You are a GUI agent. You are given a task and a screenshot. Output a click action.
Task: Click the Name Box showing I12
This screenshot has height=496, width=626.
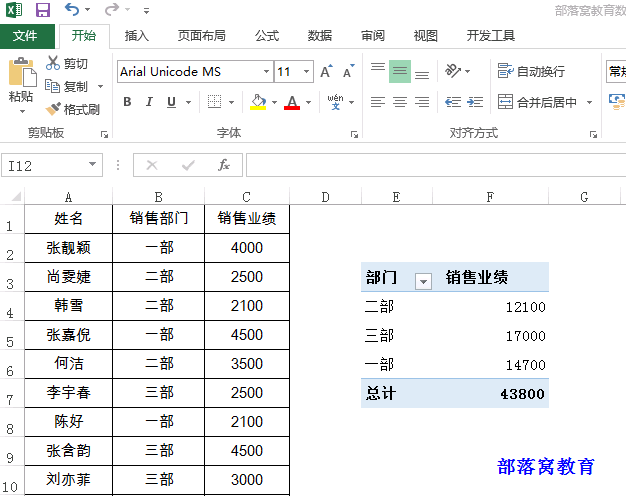click(45, 166)
